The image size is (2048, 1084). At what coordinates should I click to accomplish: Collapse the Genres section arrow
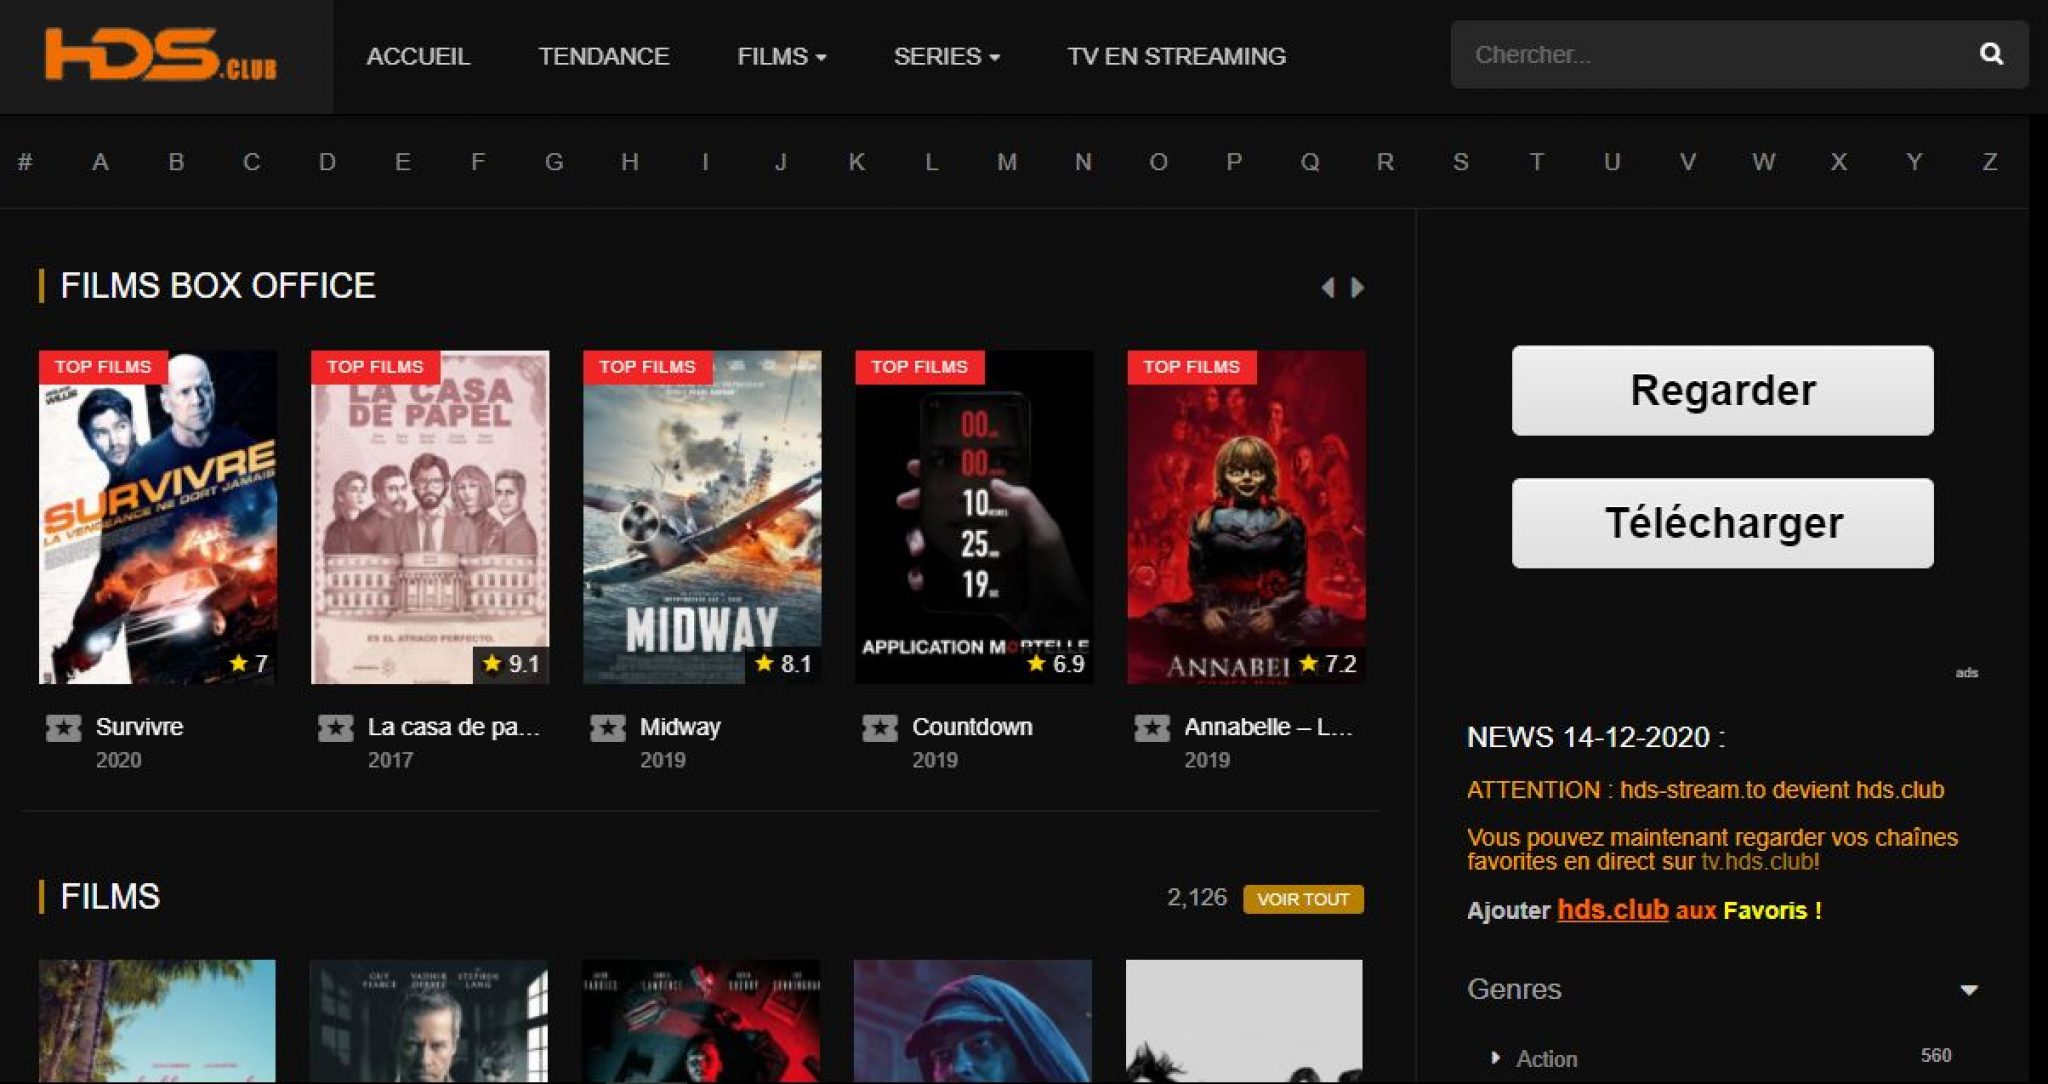[1968, 990]
